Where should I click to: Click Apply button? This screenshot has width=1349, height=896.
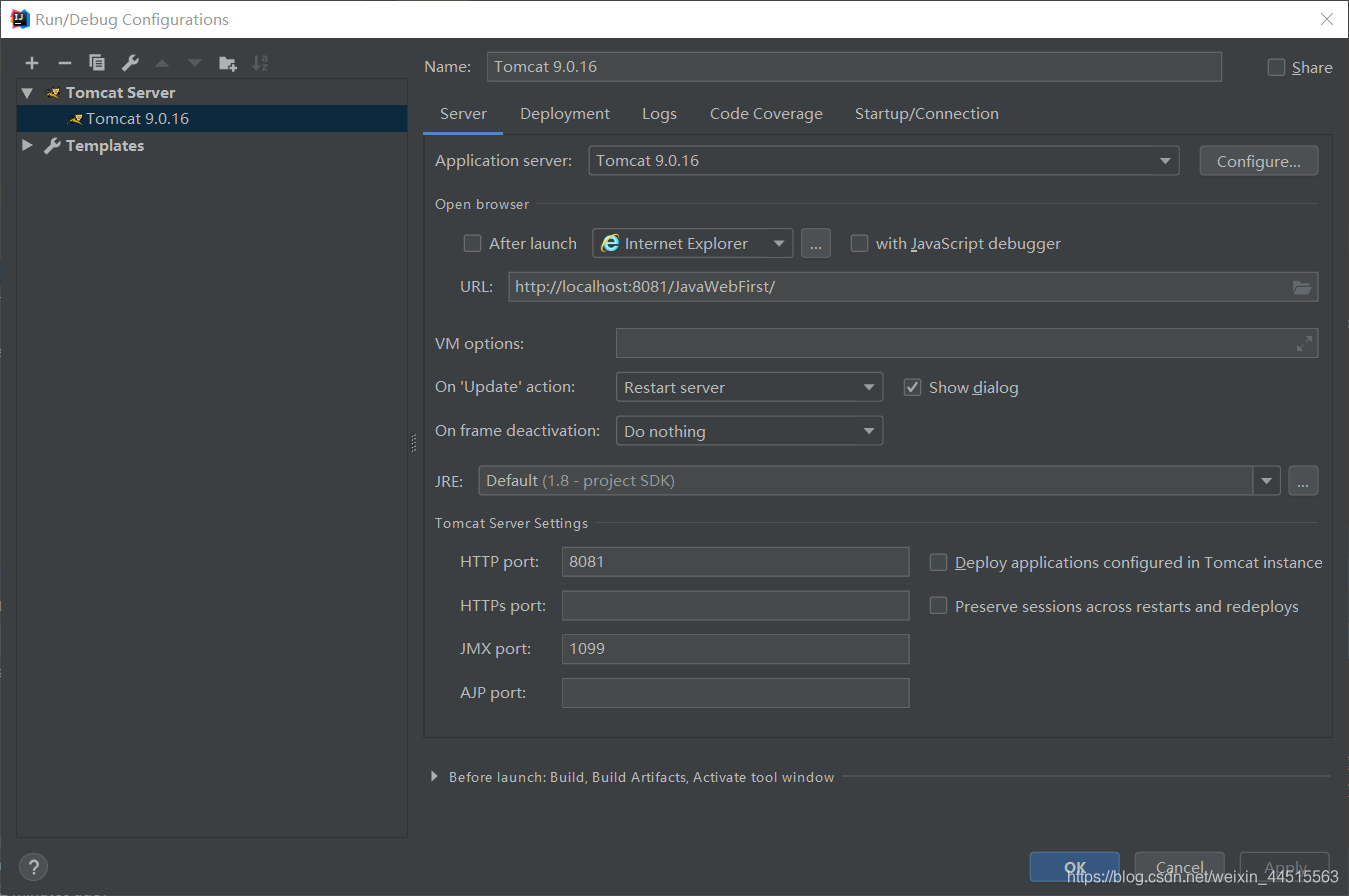(1285, 867)
